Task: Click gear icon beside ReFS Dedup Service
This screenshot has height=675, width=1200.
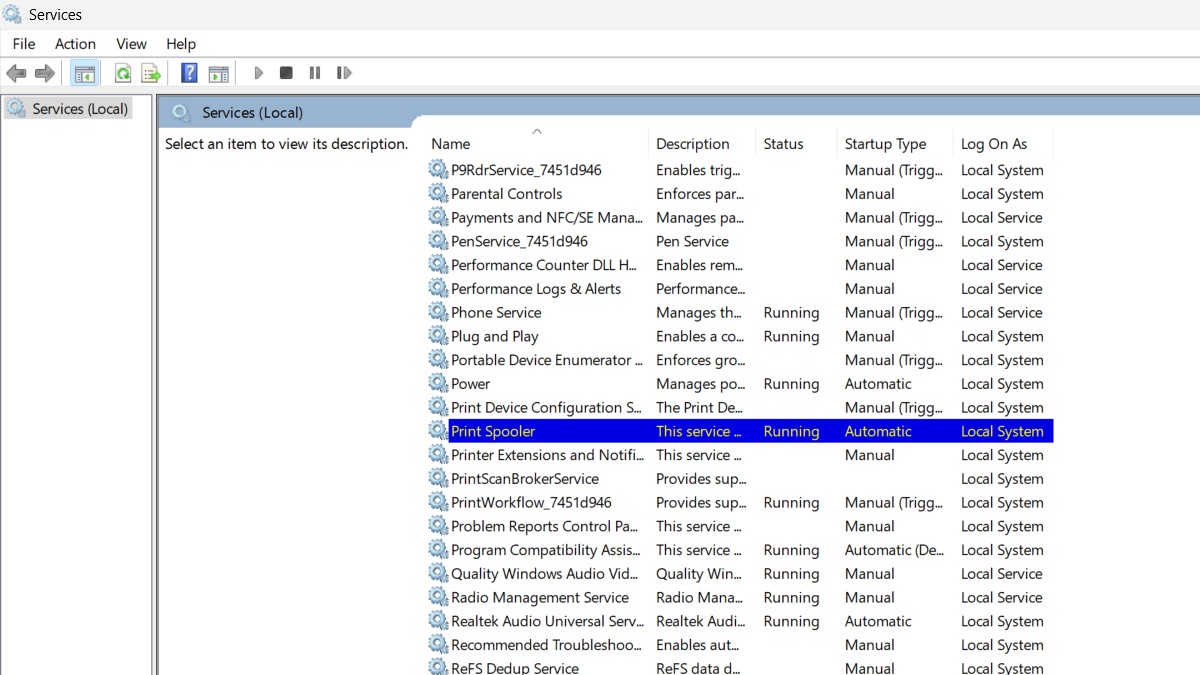Action: coord(438,667)
